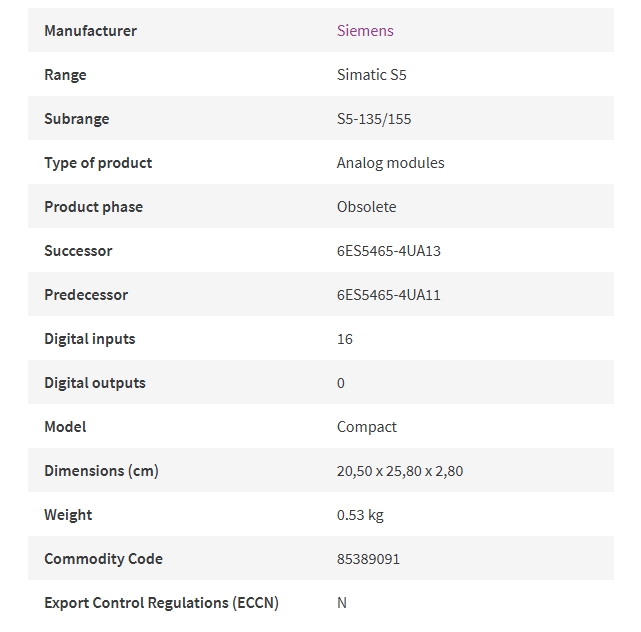Click the commodity code 85389091
The width and height of the screenshot is (641, 632).
(368, 559)
